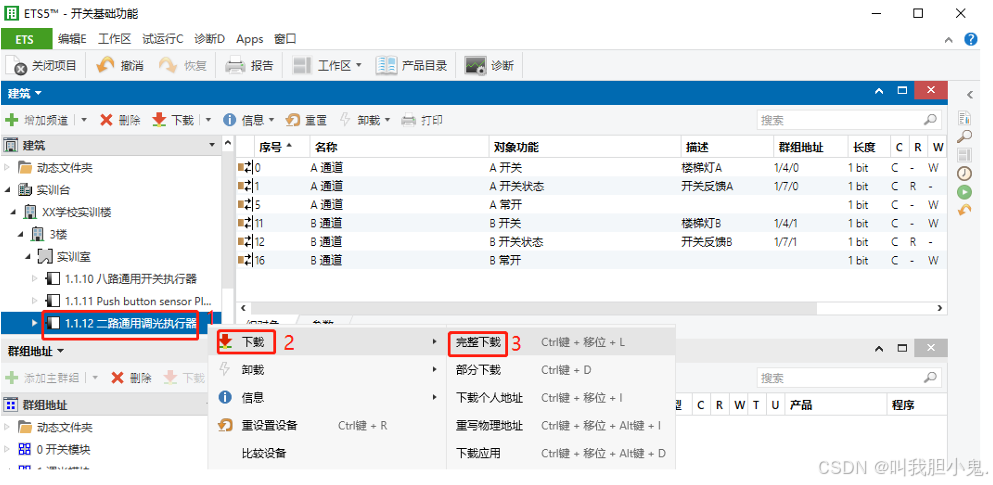Open the 试运行C menu

pyautogui.click(x=162, y=39)
